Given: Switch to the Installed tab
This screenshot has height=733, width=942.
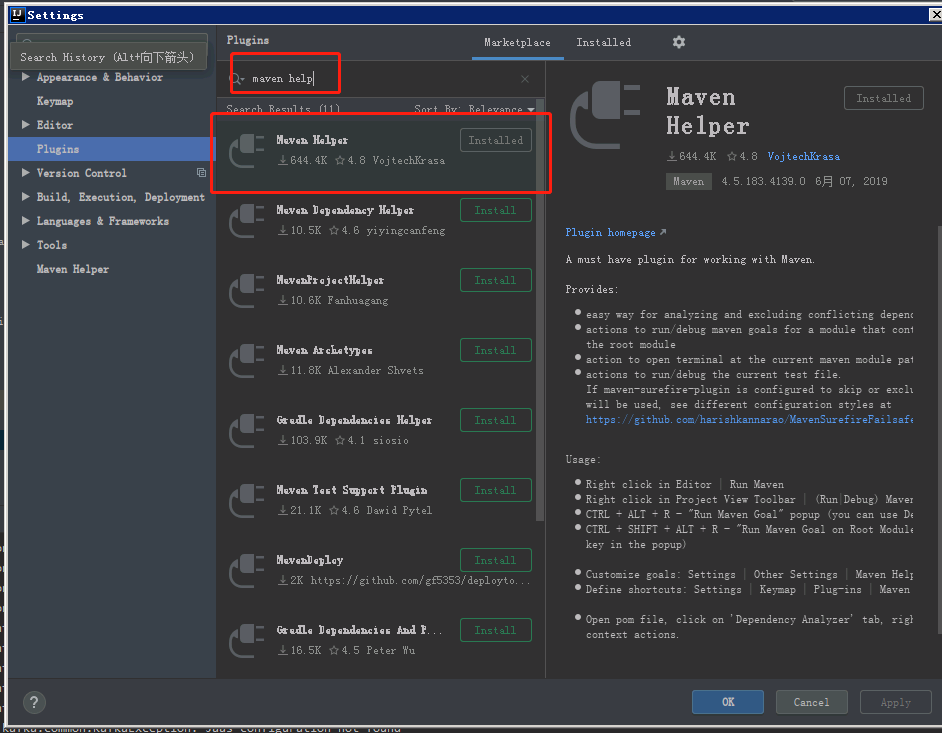Looking at the screenshot, I should click(x=604, y=43).
